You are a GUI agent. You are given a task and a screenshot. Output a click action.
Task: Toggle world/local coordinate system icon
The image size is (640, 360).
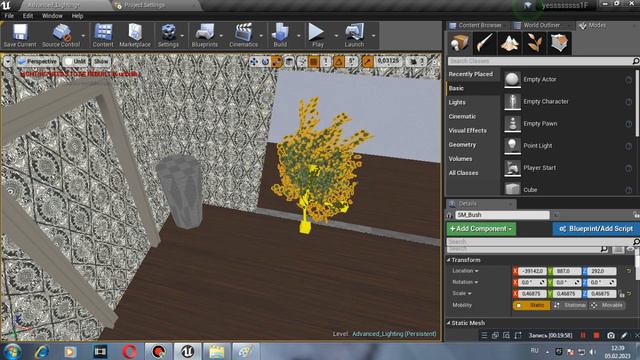click(x=289, y=62)
